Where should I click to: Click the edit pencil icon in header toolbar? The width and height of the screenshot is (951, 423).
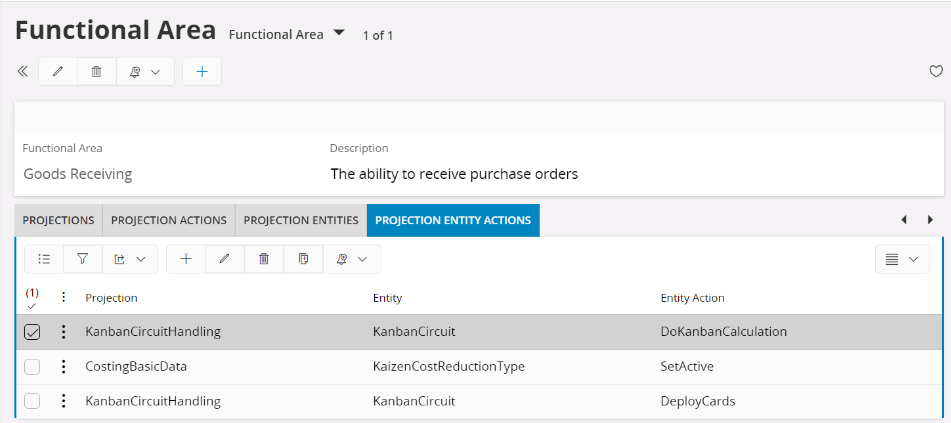58,72
